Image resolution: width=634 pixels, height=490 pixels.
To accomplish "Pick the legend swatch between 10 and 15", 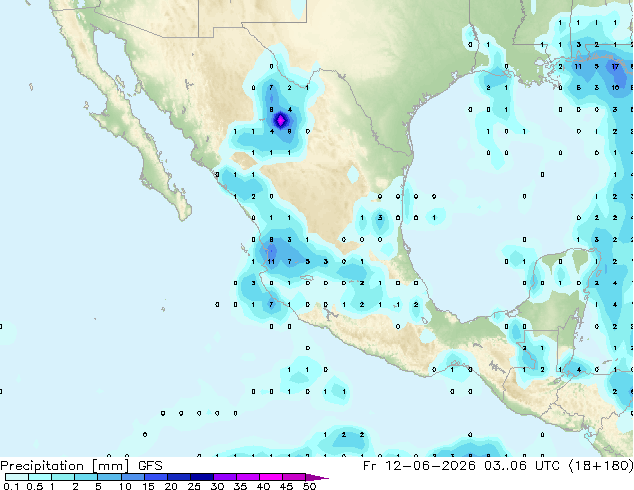I will click(132, 477).
